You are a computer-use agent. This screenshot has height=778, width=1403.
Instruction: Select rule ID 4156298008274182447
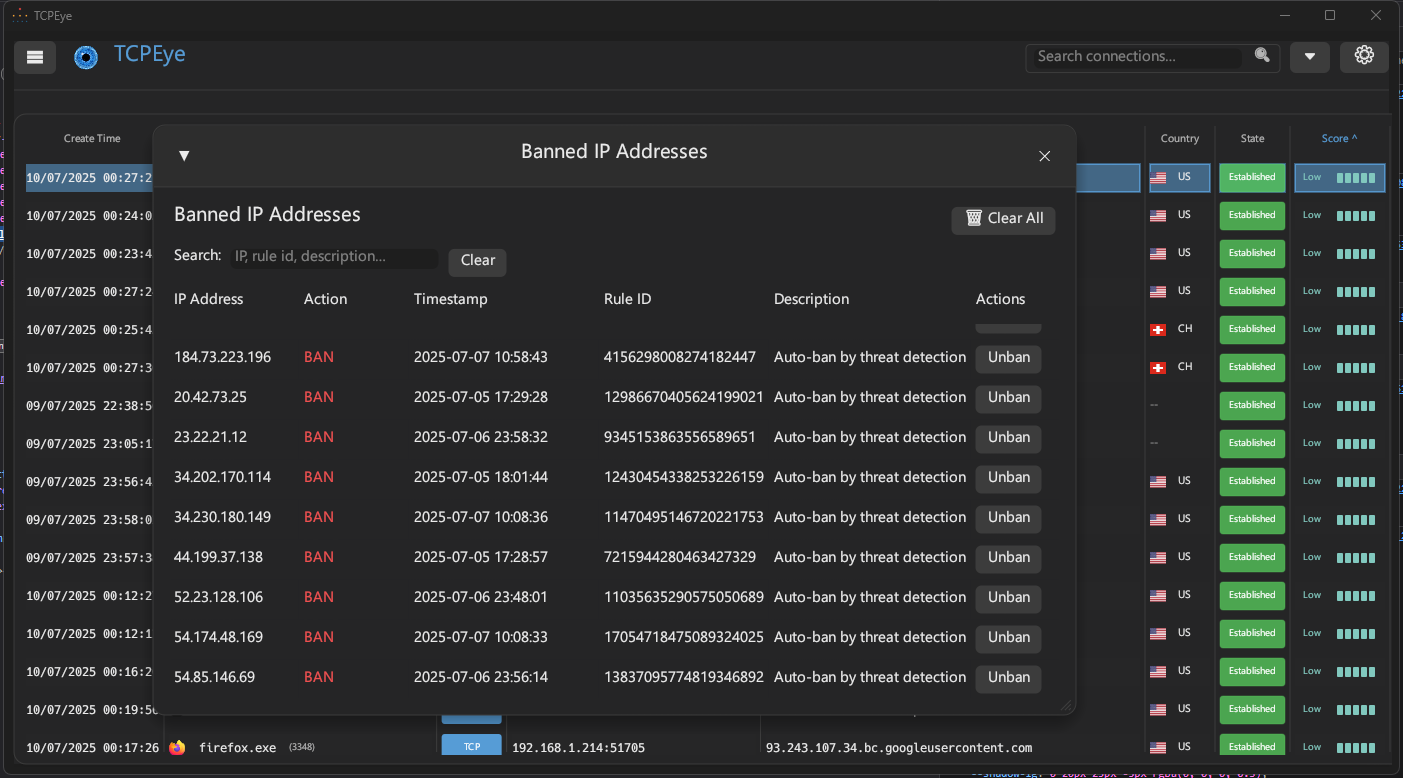680,357
